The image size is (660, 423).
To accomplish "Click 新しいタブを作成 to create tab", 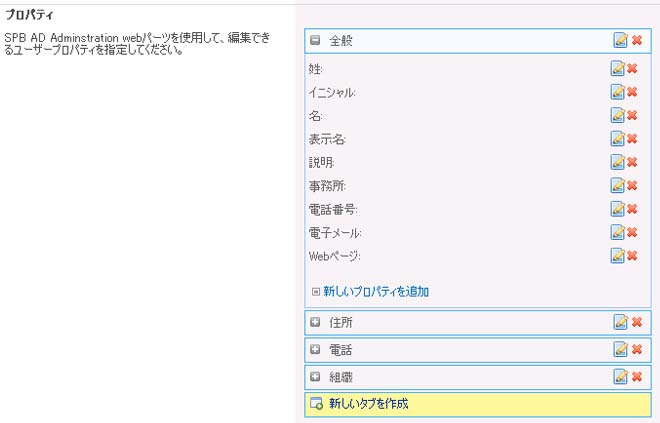I will [368, 404].
